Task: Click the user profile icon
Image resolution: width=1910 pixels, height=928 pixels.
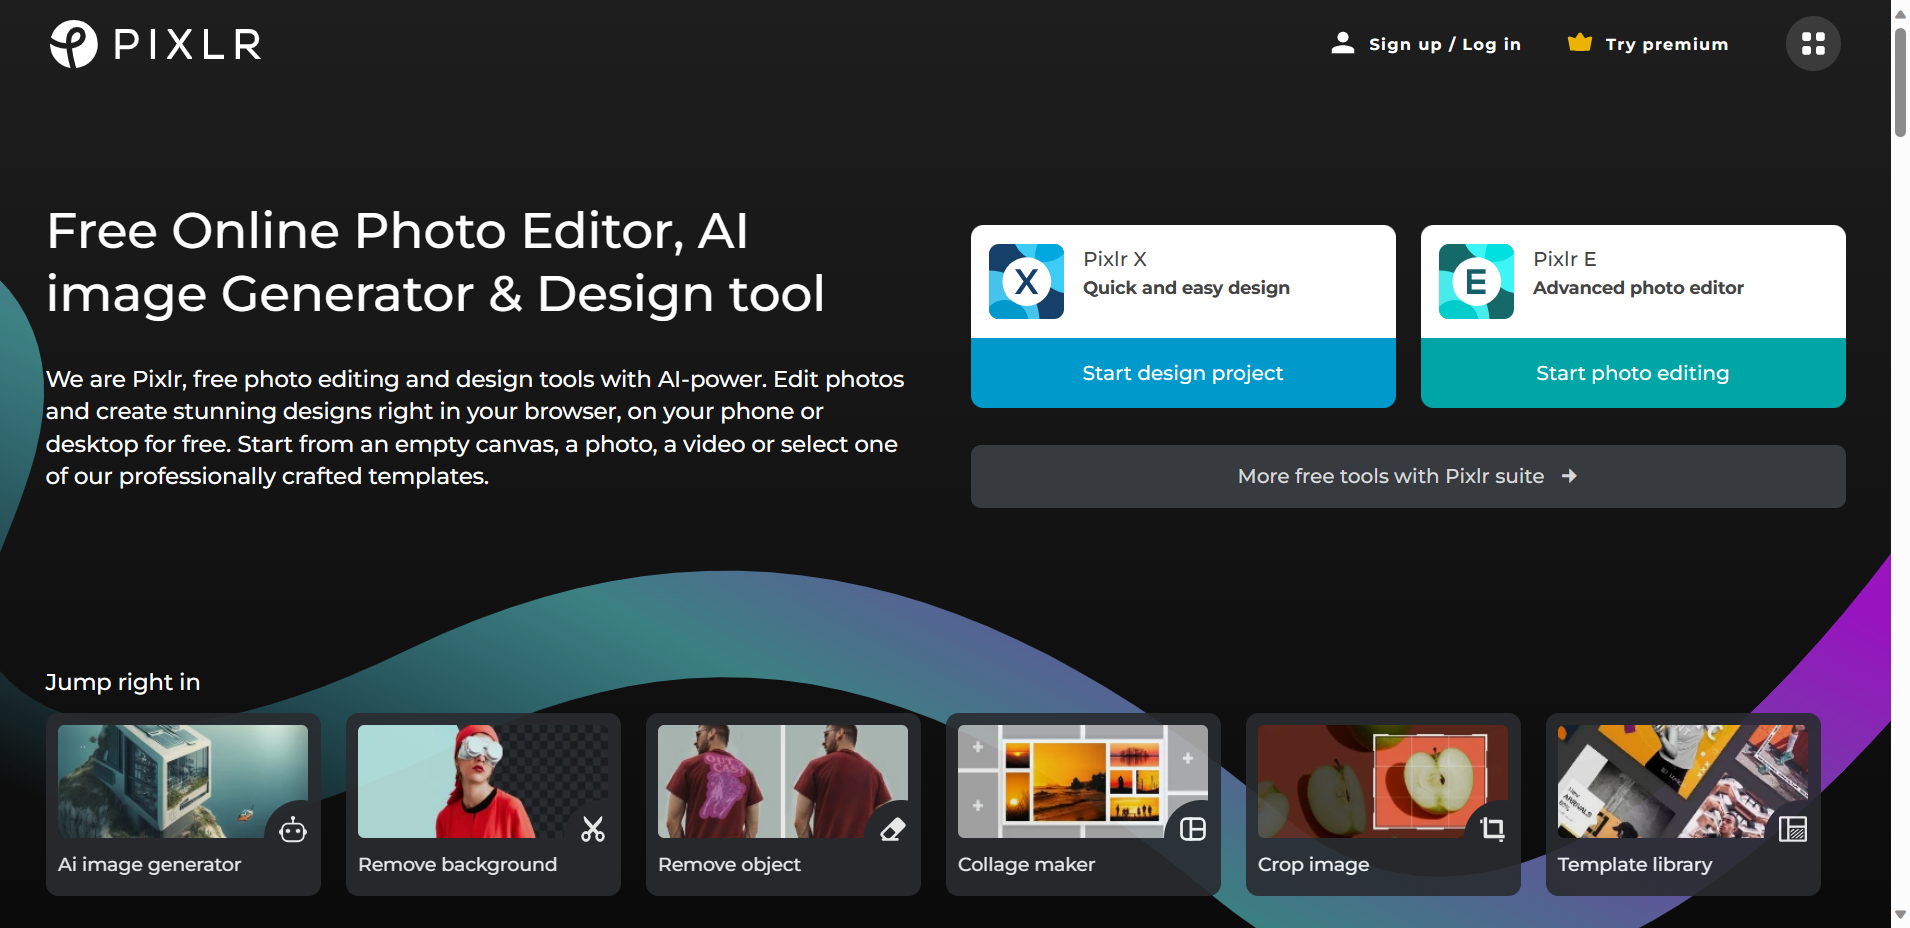Action: pos(1342,43)
